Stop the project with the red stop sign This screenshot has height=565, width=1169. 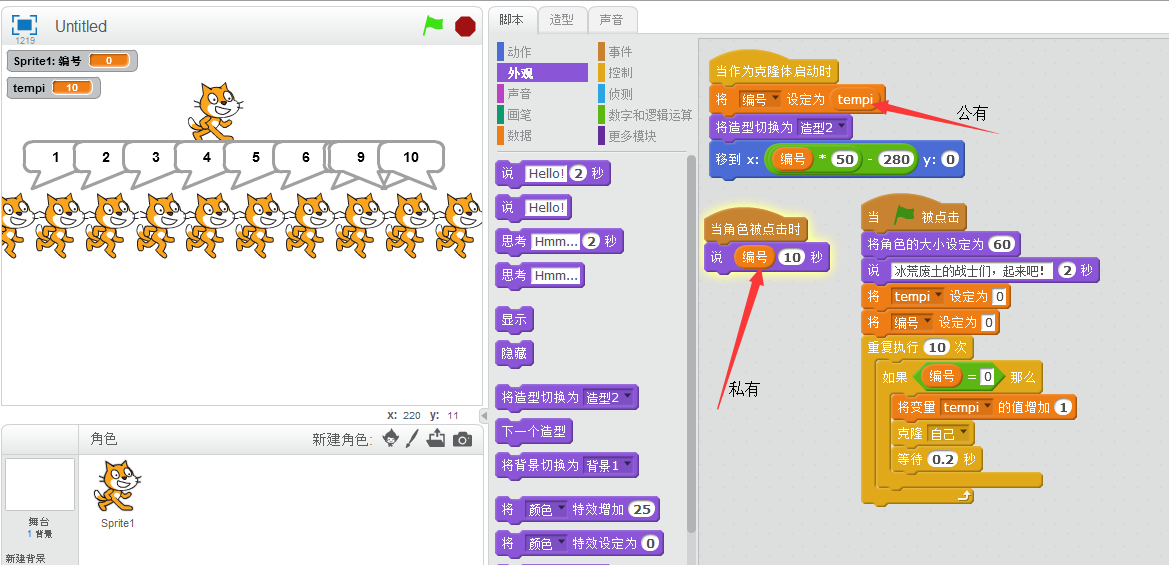[x=465, y=26]
